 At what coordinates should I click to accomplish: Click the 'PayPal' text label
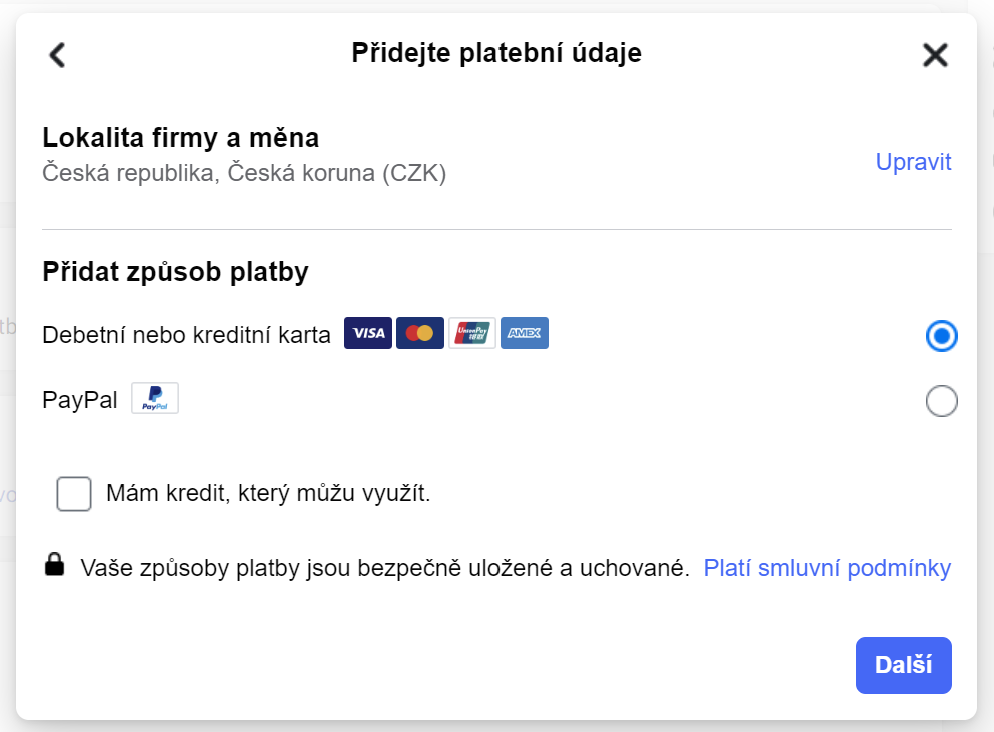pos(79,397)
